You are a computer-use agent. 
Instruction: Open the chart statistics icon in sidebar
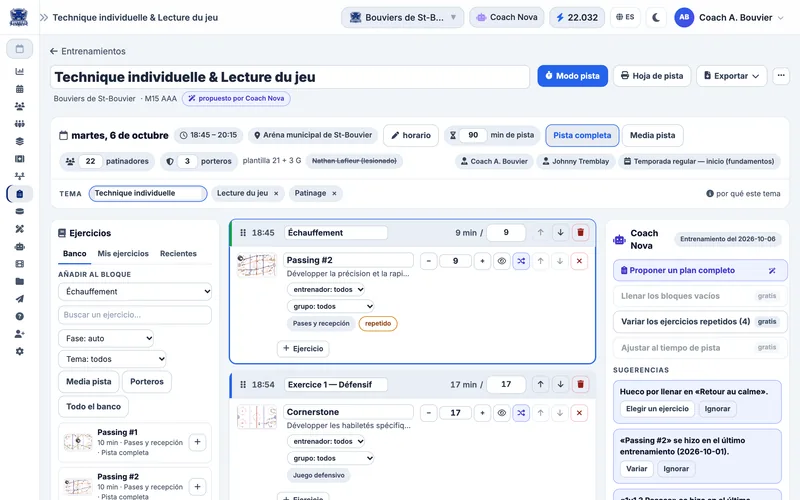[x=19, y=71]
